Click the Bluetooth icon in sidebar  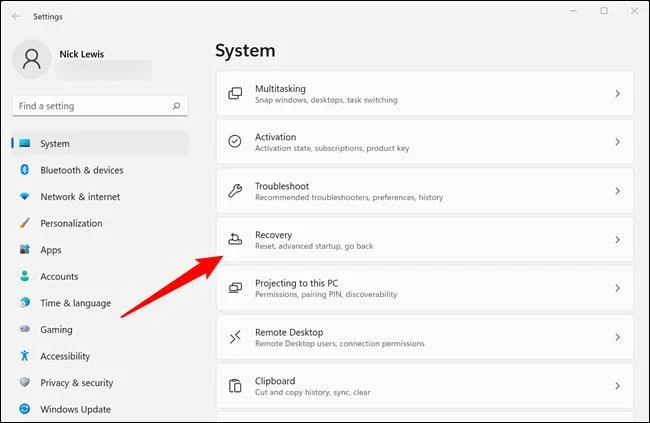coord(24,170)
